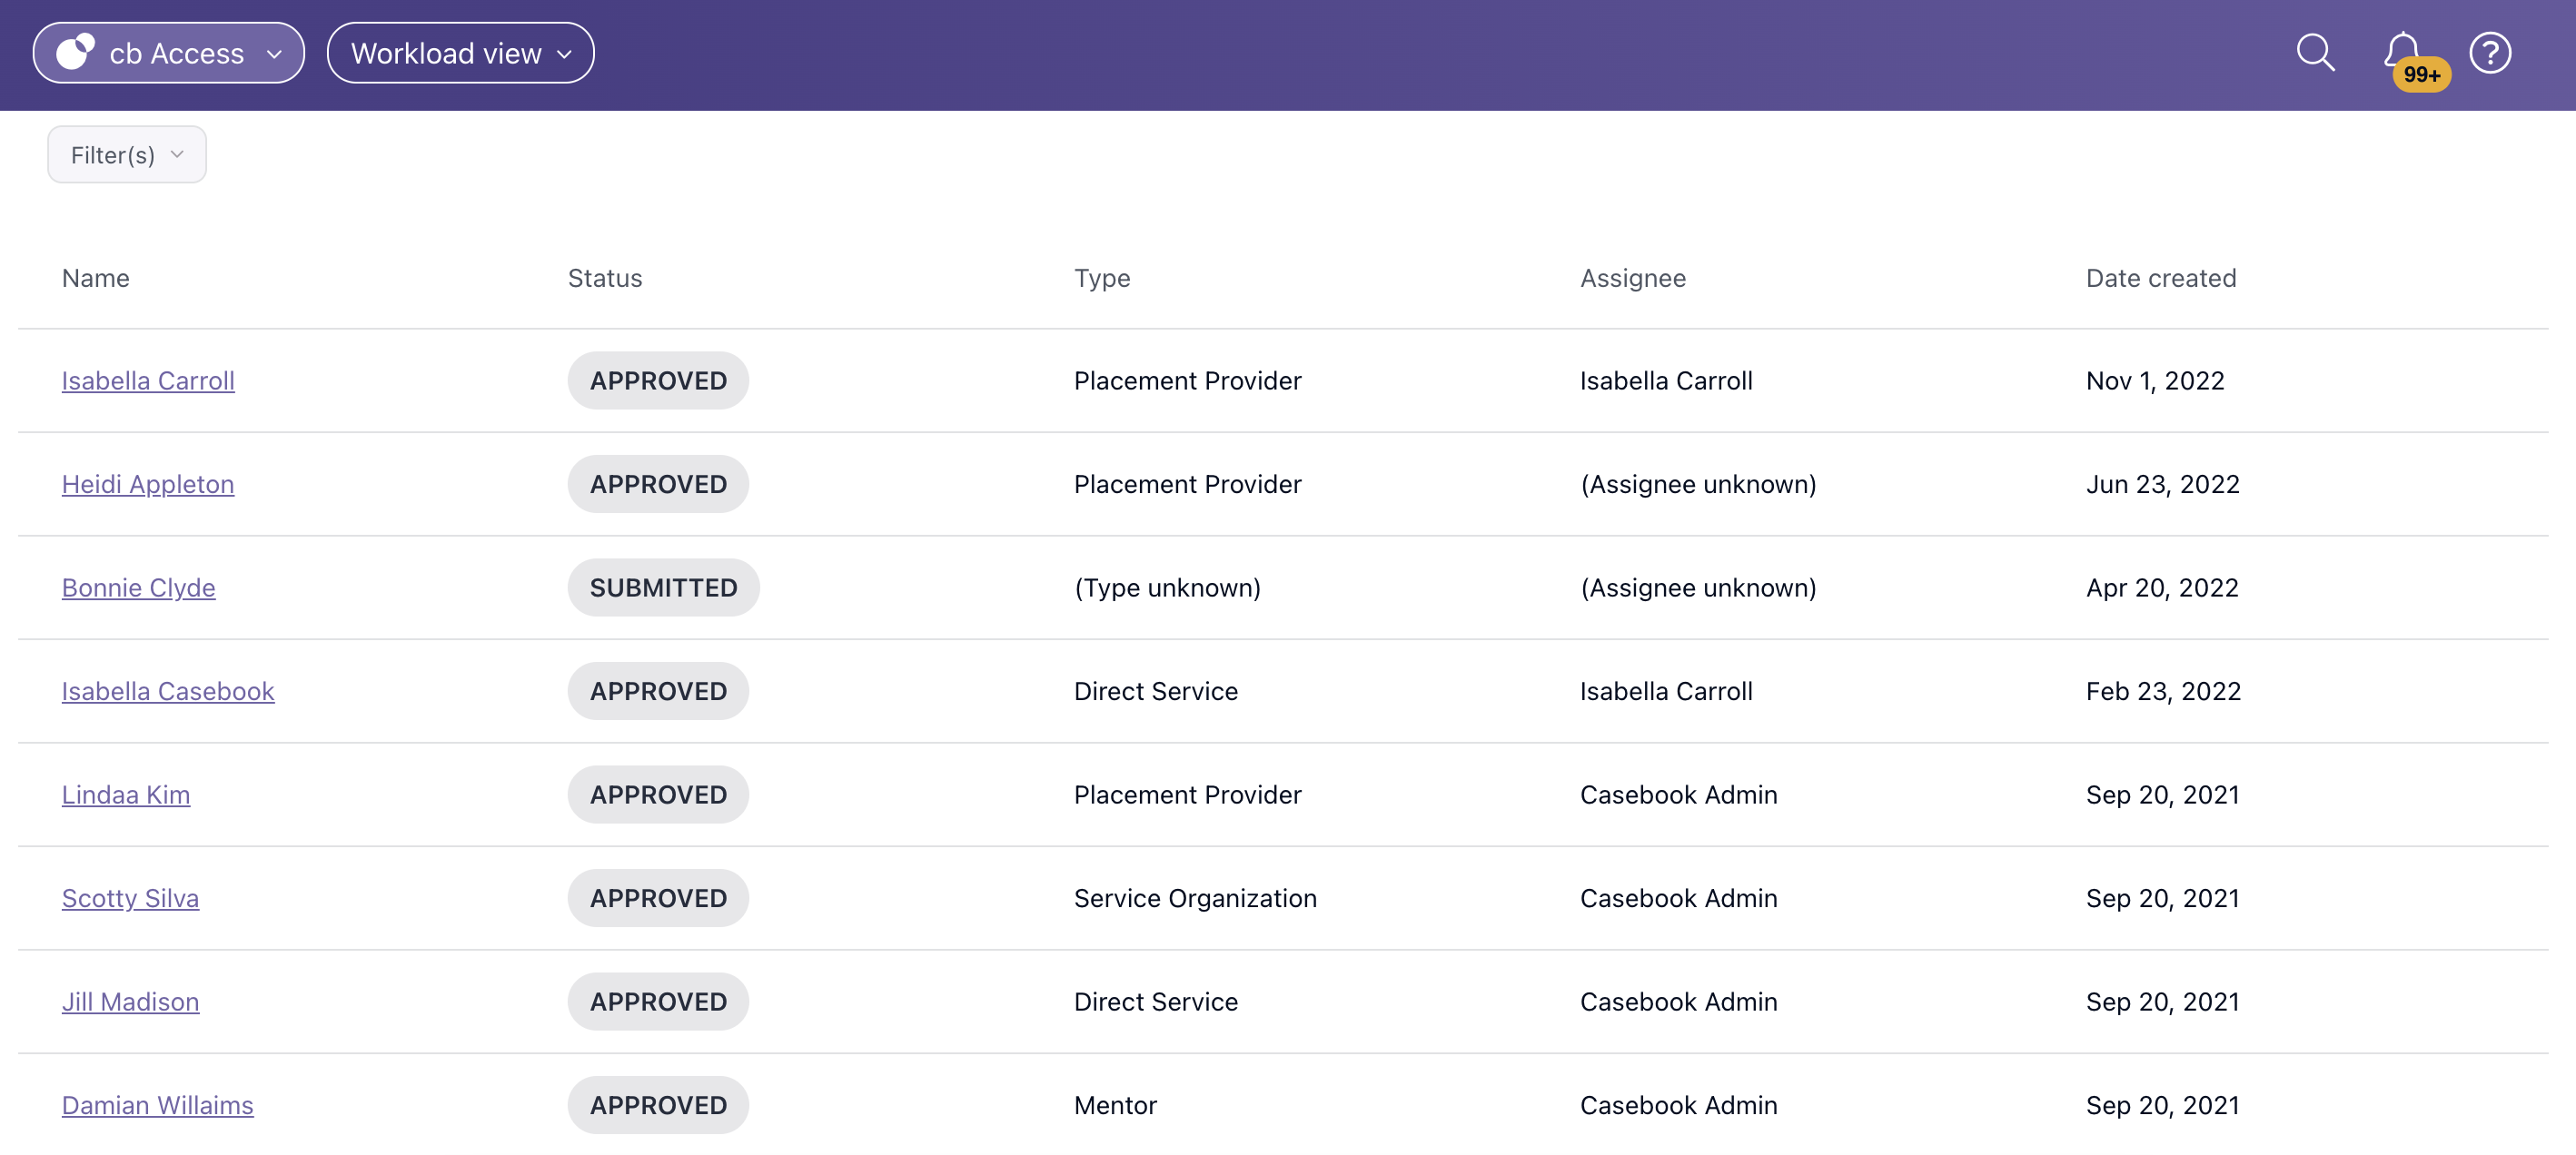Viewport: 2576px width, 1155px height.
Task: Click assignee Isabella Carroll, Nov 1 2022 row
Action: click(x=1666, y=381)
